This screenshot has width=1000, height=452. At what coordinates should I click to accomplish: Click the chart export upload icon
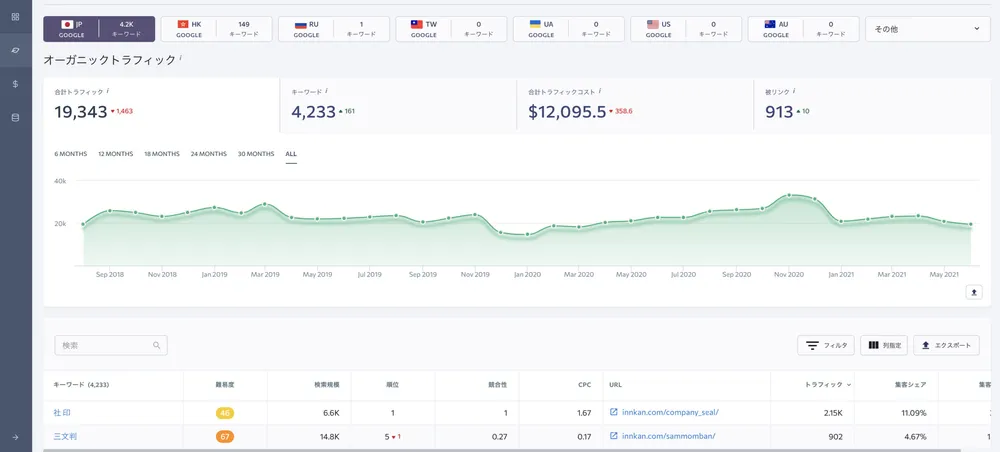(x=974, y=292)
